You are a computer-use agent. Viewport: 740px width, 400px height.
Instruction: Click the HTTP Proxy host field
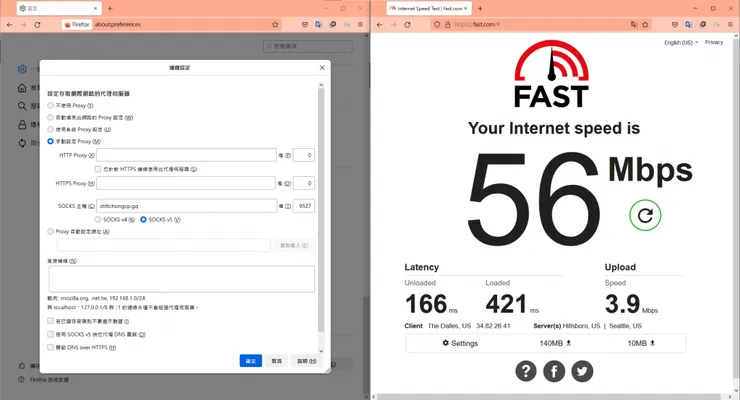(186, 155)
